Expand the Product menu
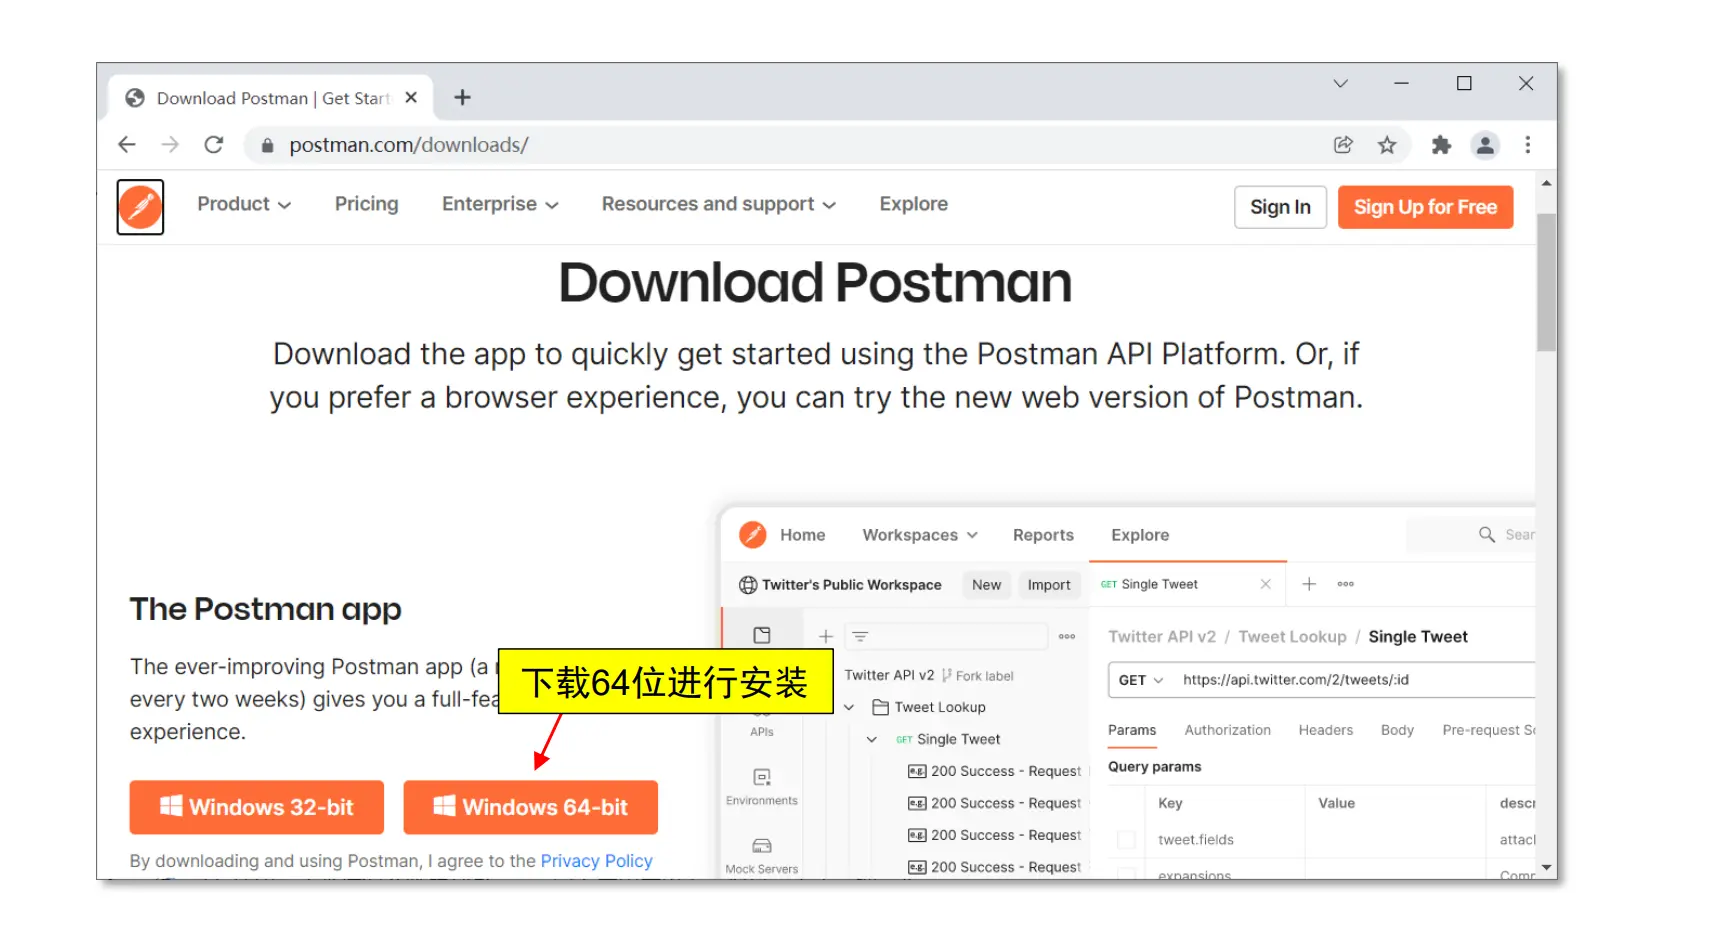1712x933 pixels. pos(244,204)
